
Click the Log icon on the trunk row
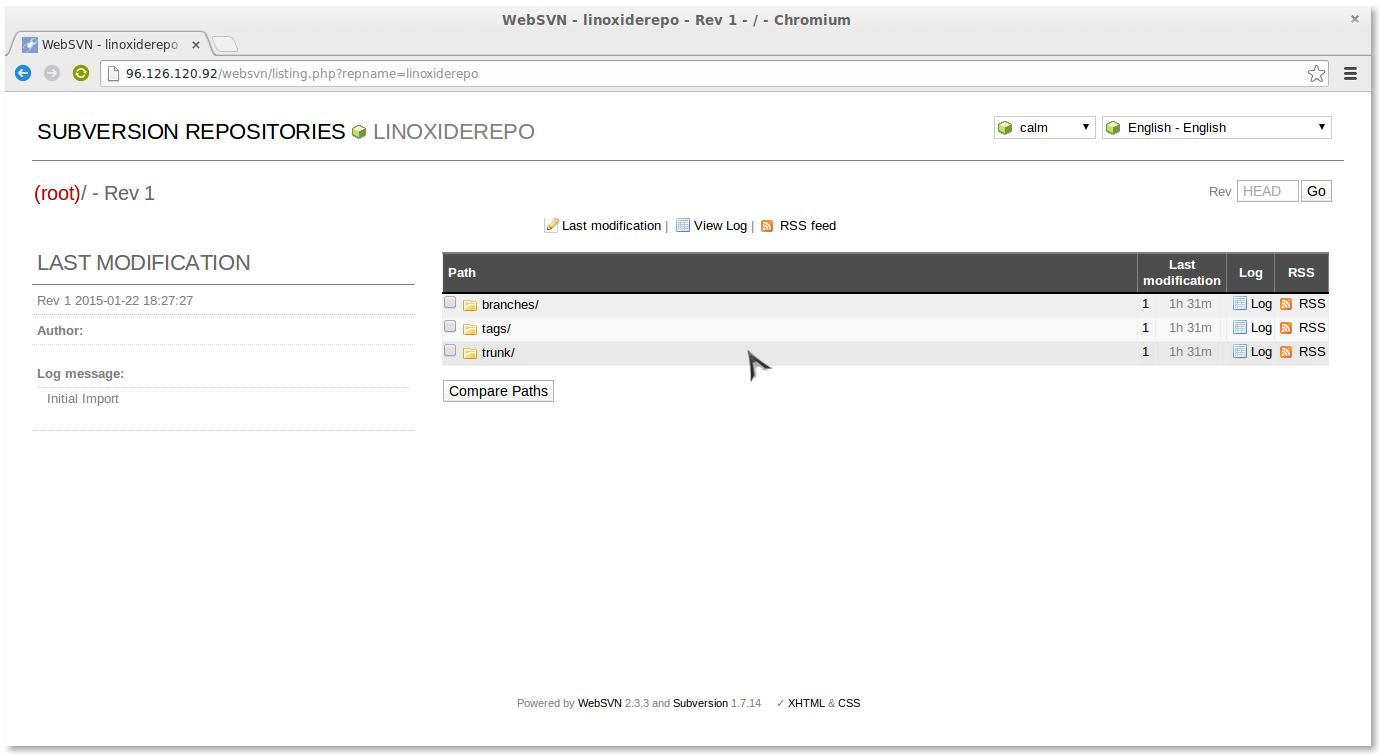1239,351
